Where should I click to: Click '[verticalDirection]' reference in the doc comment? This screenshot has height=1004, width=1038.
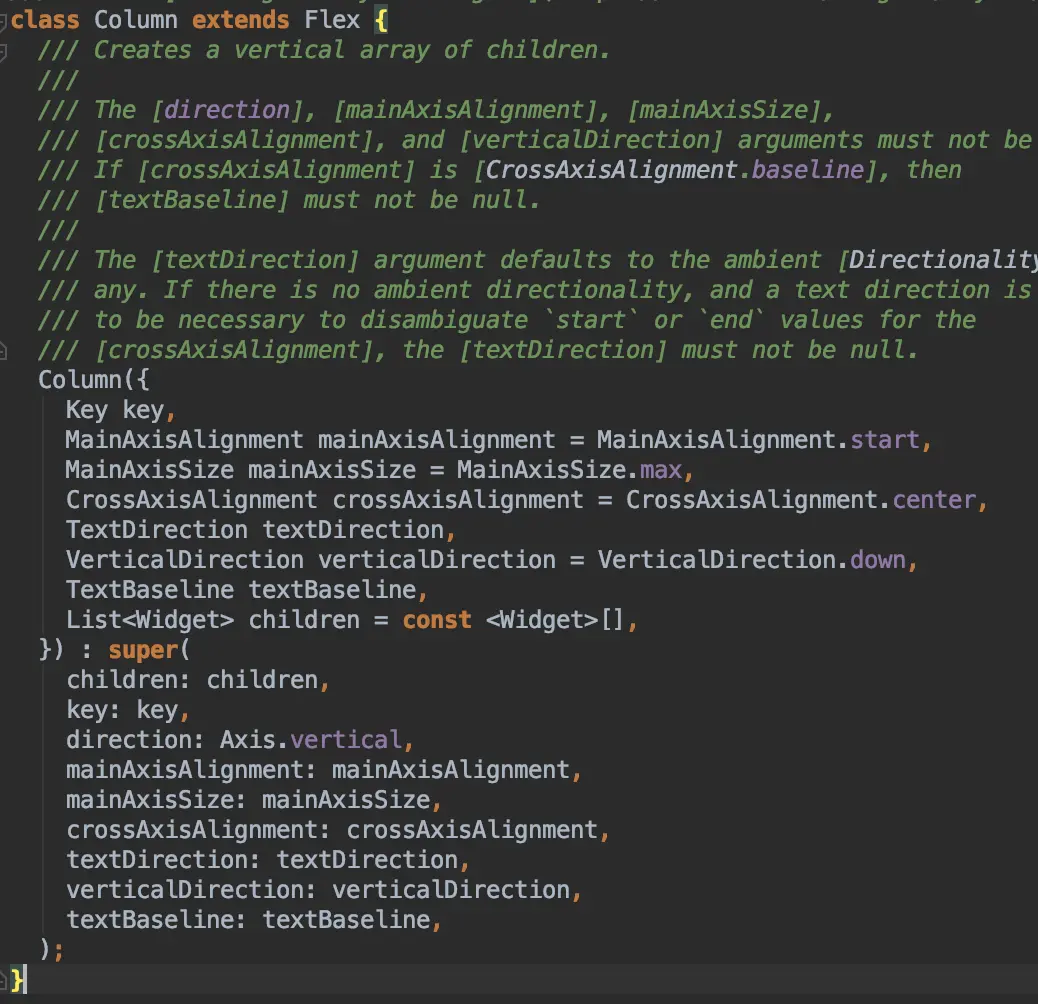pos(591,140)
